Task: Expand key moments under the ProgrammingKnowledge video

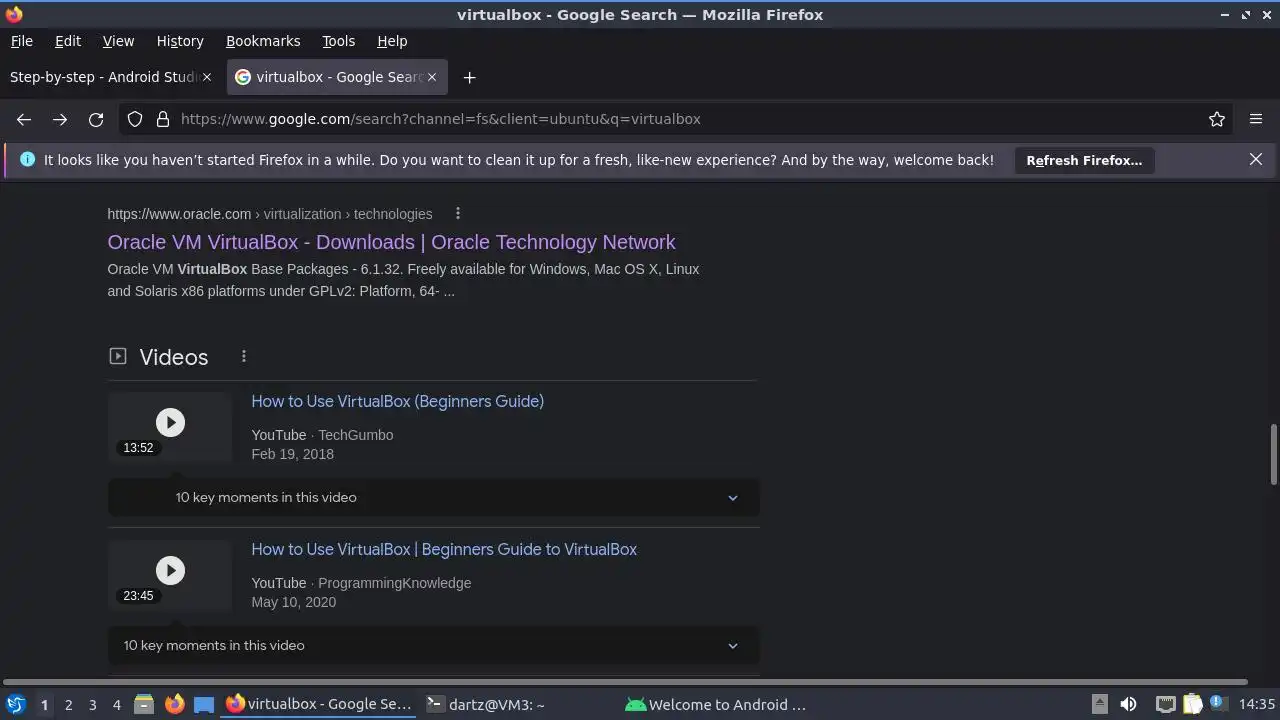Action: click(433, 646)
